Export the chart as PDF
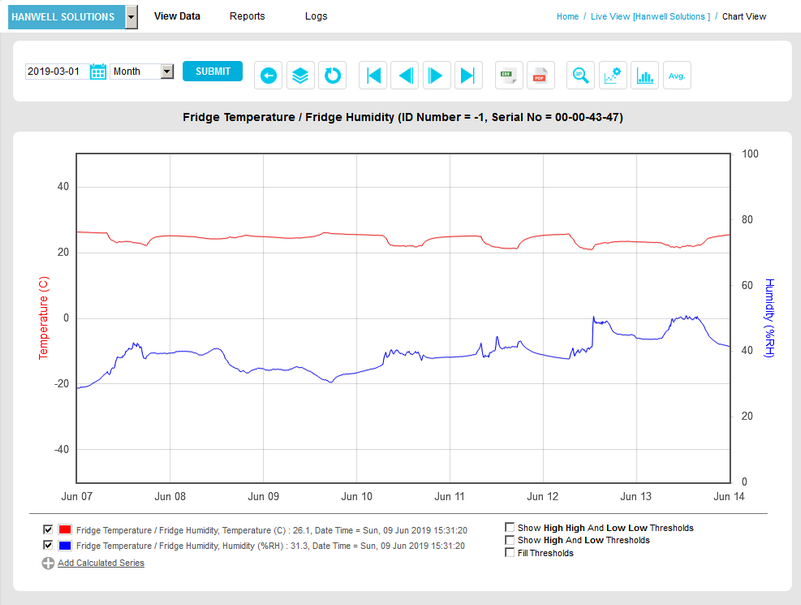This screenshot has width=801, height=605. point(540,75)
